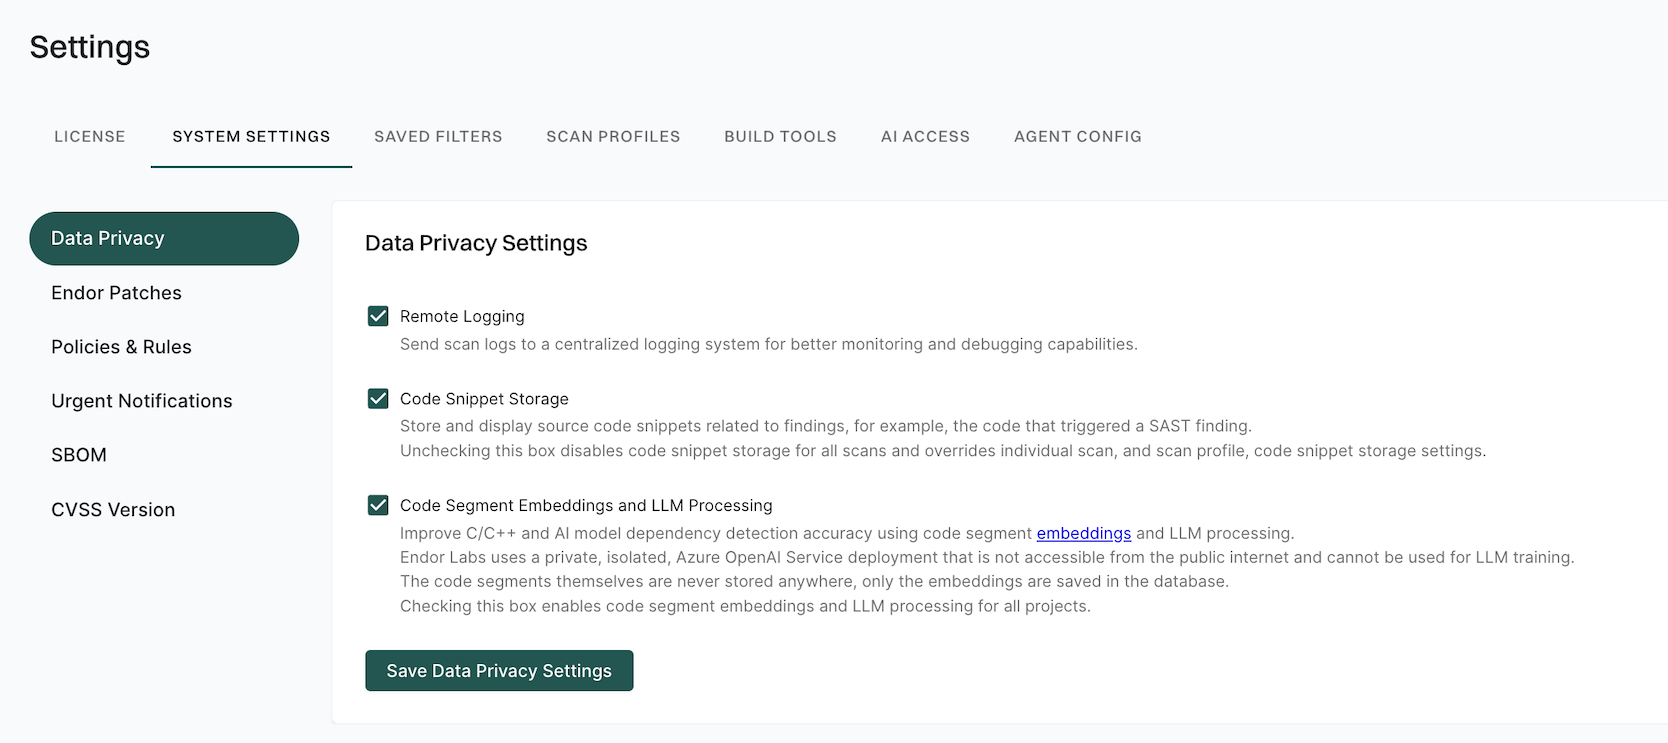Uncheck the Remote Logging checkbox
Image resolution: width=1668 pixels, height=743 pixels.
(378, 316)
